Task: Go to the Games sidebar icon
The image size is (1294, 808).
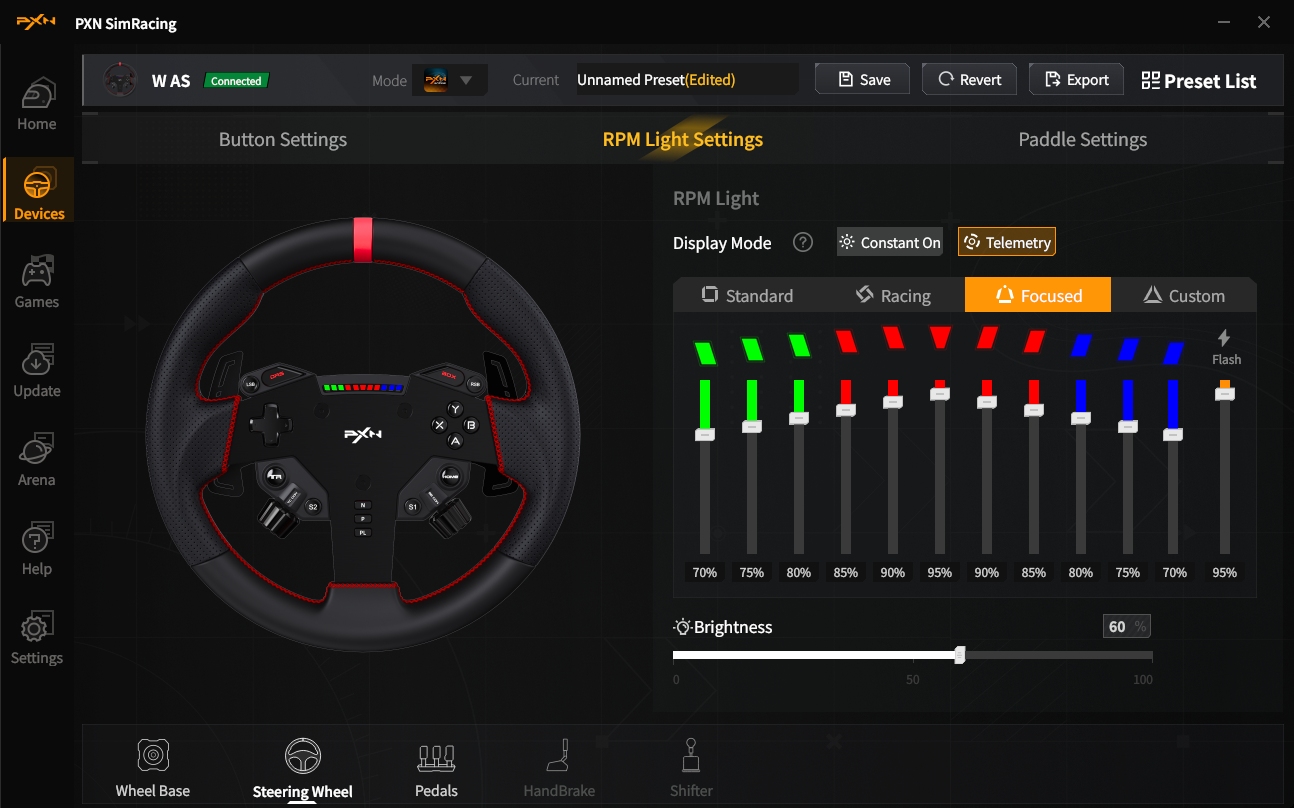Action: click(37, 281)
